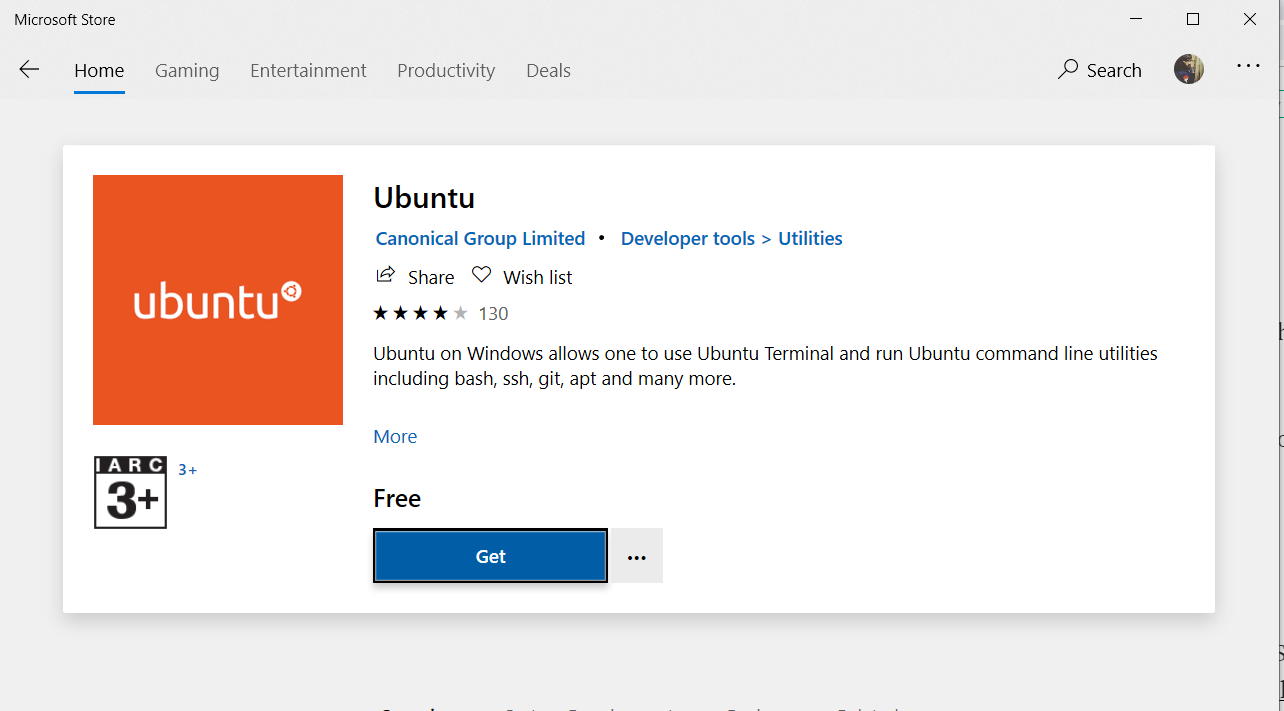Expand description with More link

395,436
